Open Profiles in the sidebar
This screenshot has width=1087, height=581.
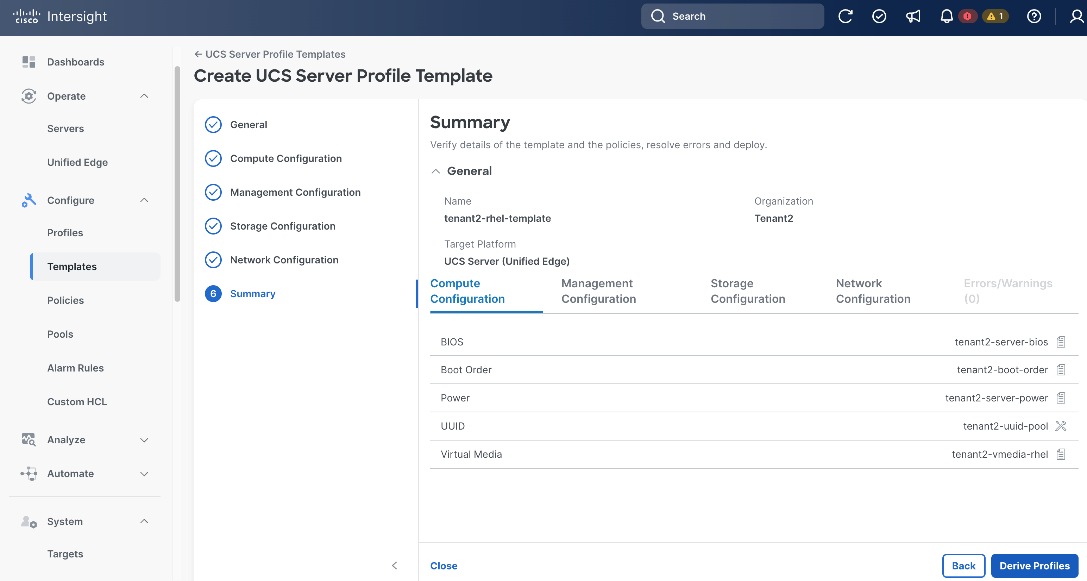(65, 233)
